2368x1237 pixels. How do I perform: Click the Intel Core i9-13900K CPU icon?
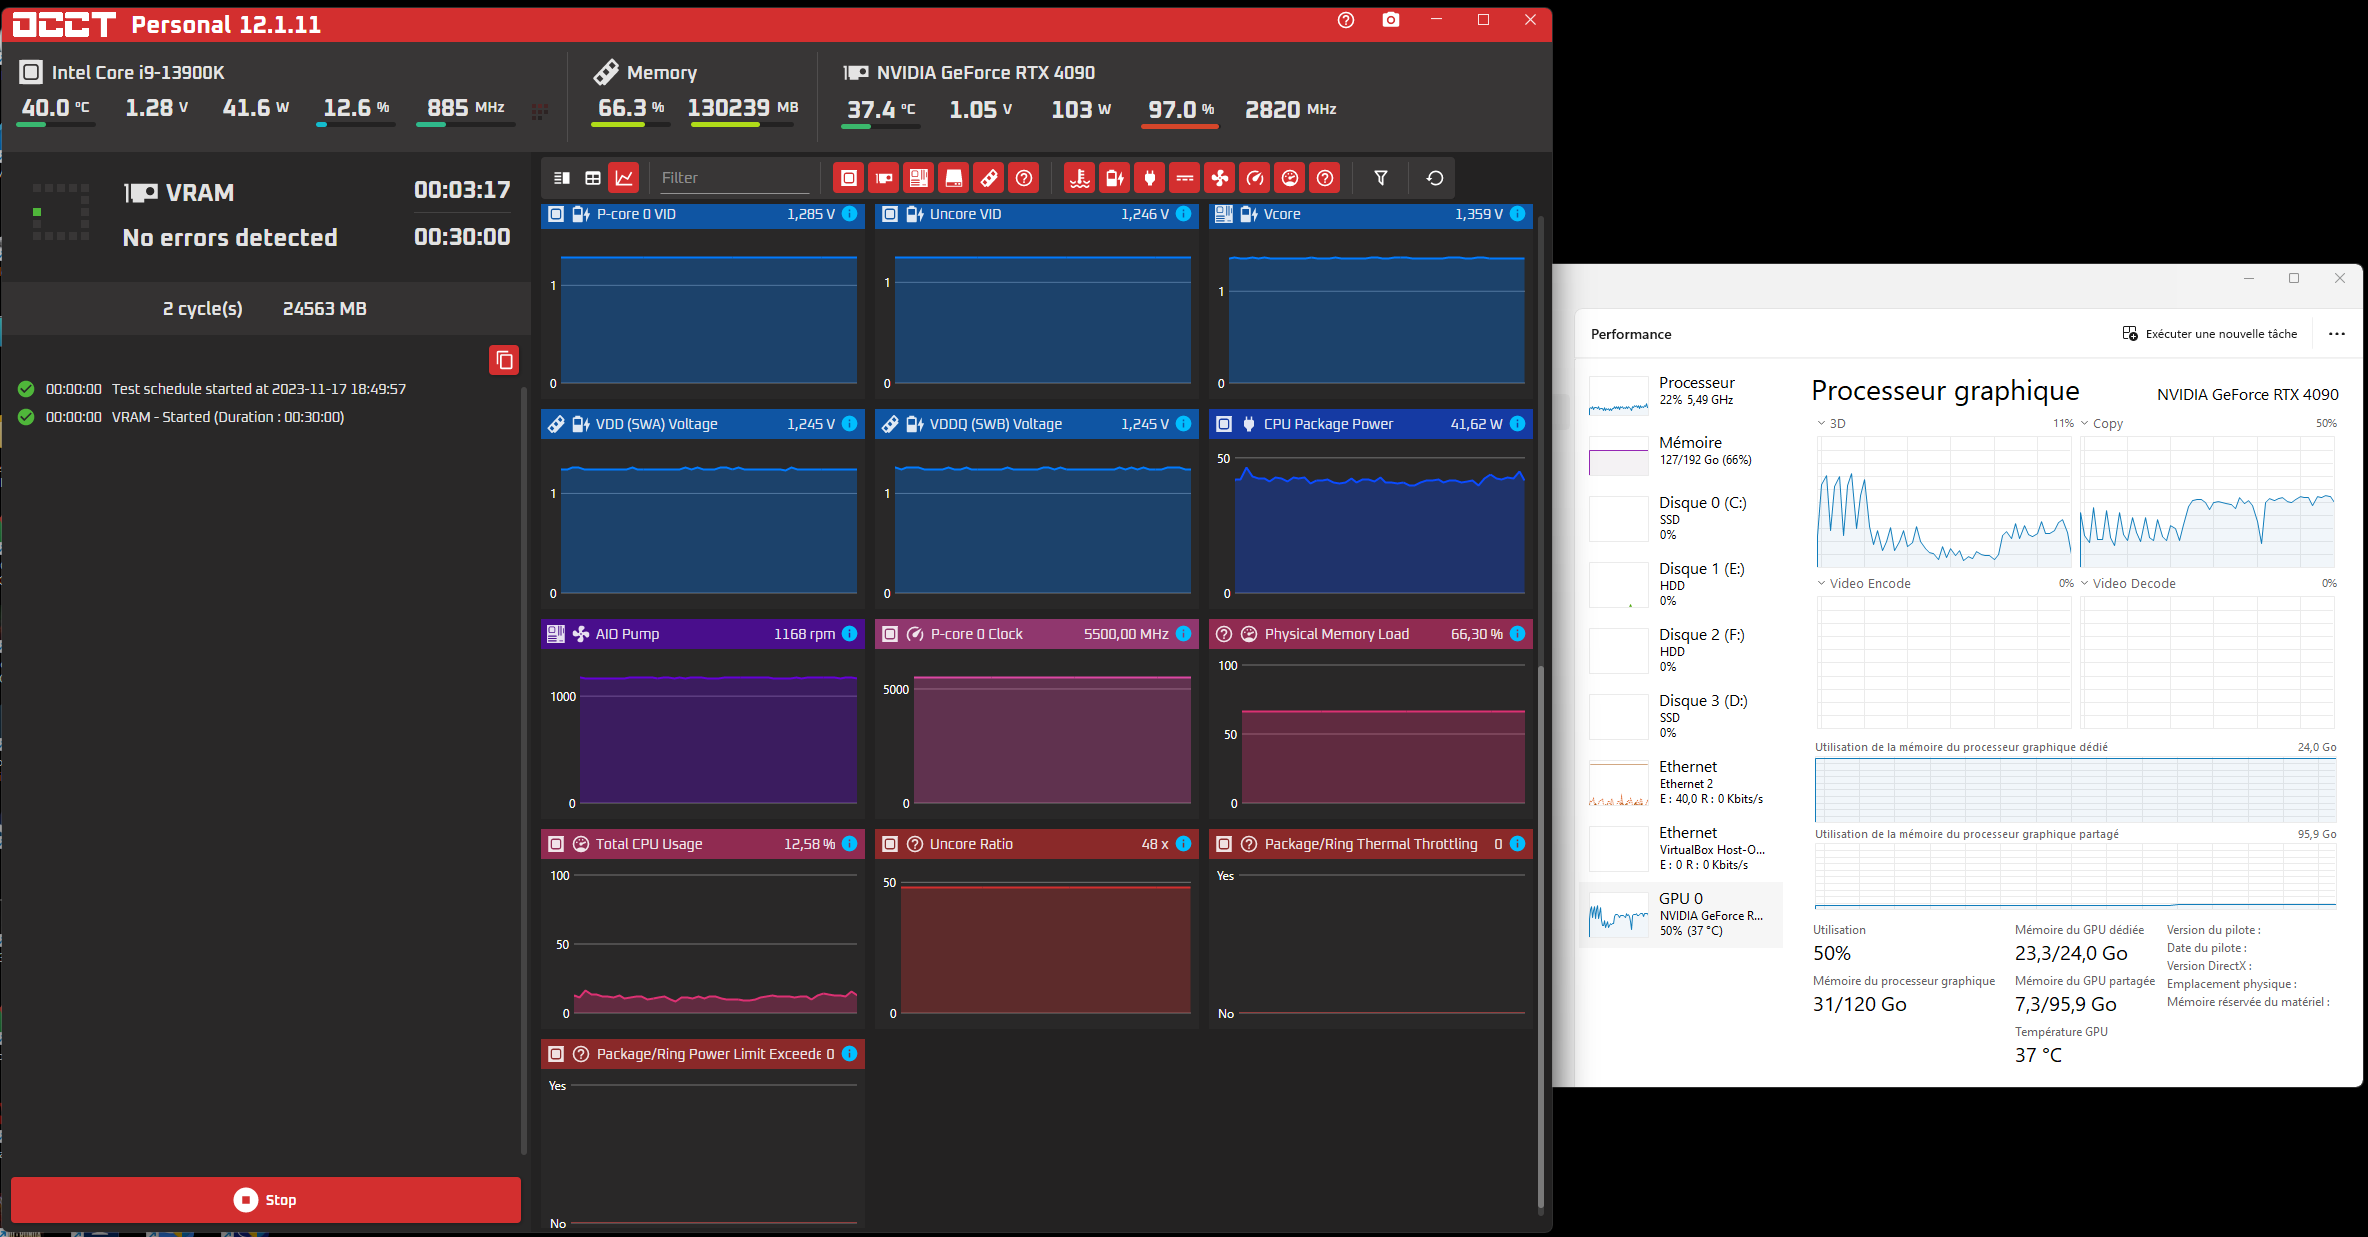(x=31, y=72)
